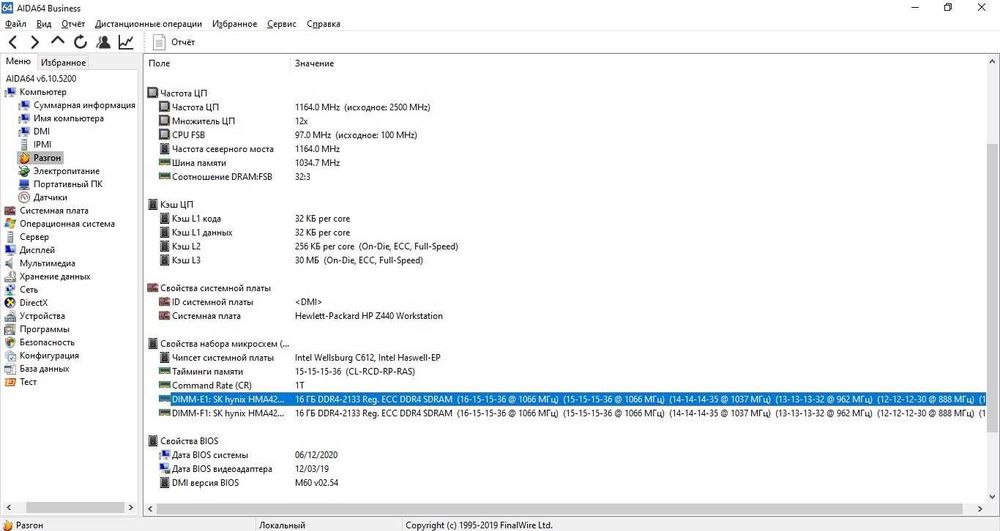This screenshot has height=531, width=1000.
Task: Click the Системная плата category icon
Action: pyautogui.click(x=10, y=210)
